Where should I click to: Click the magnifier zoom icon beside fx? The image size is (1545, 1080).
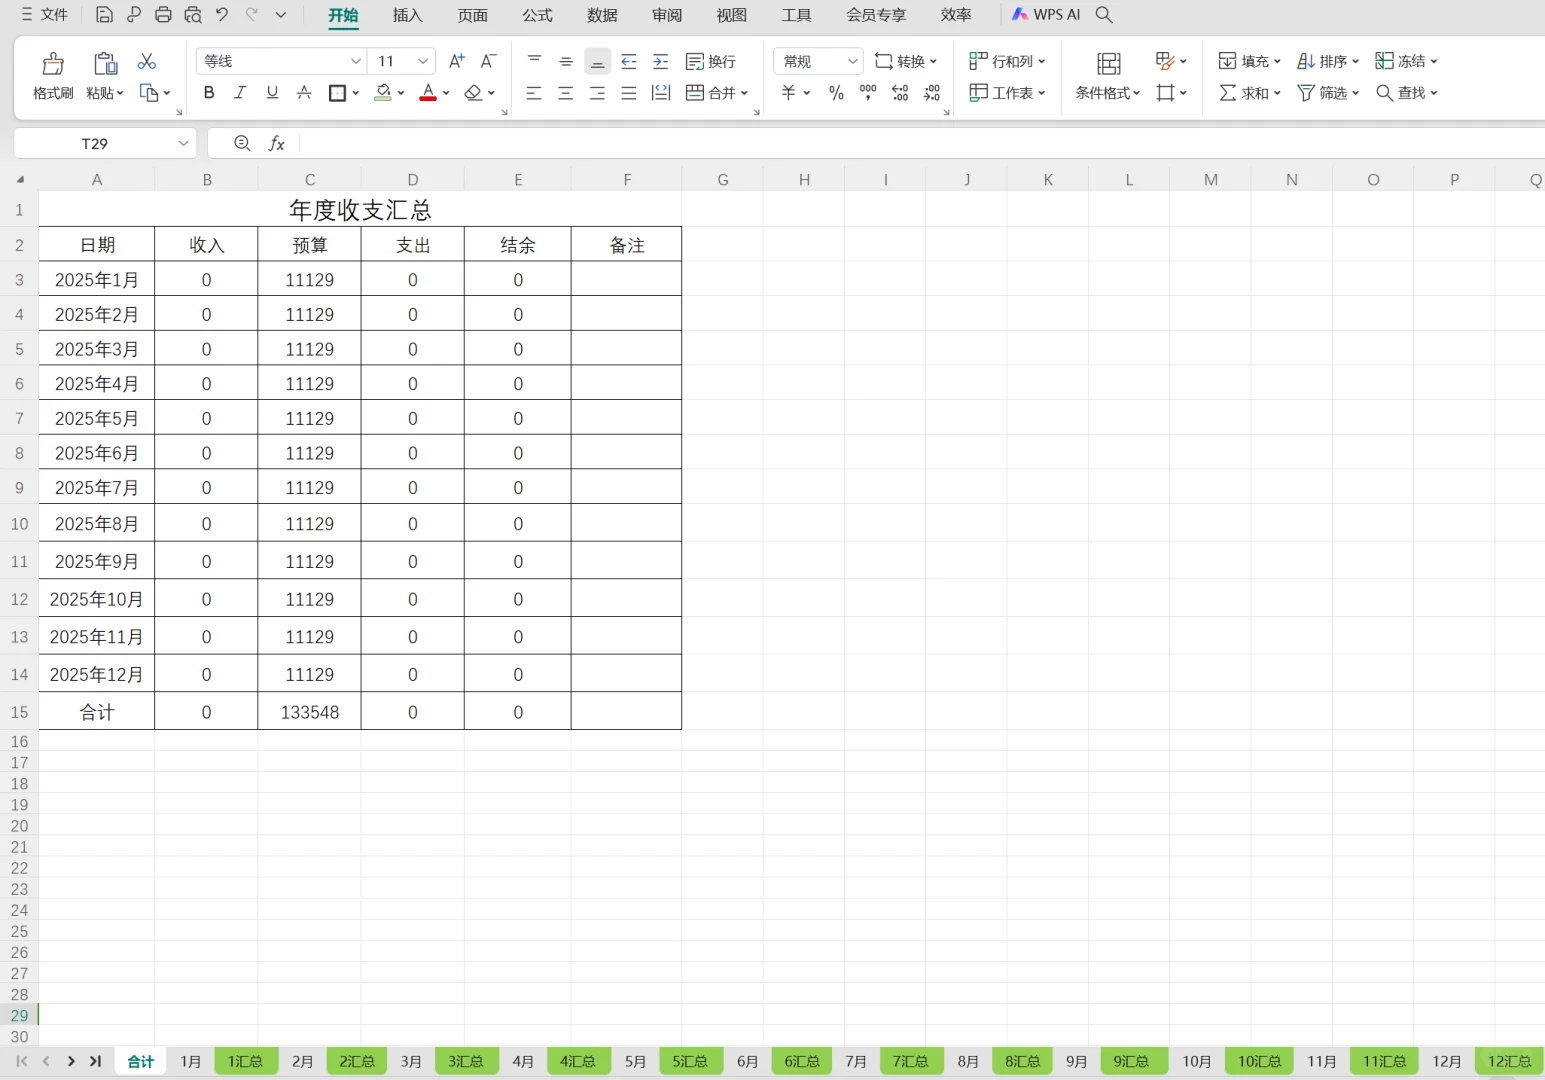pos(242,144)
